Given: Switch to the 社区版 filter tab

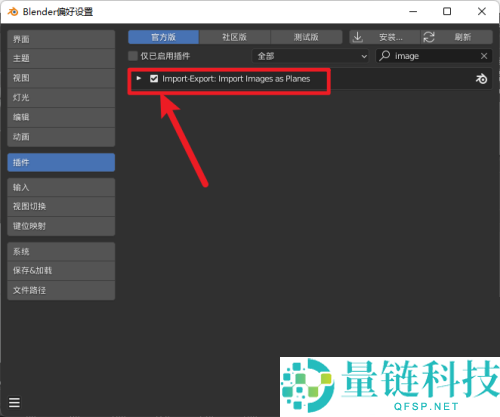Looking at the screenshot, I should [235, 37].
